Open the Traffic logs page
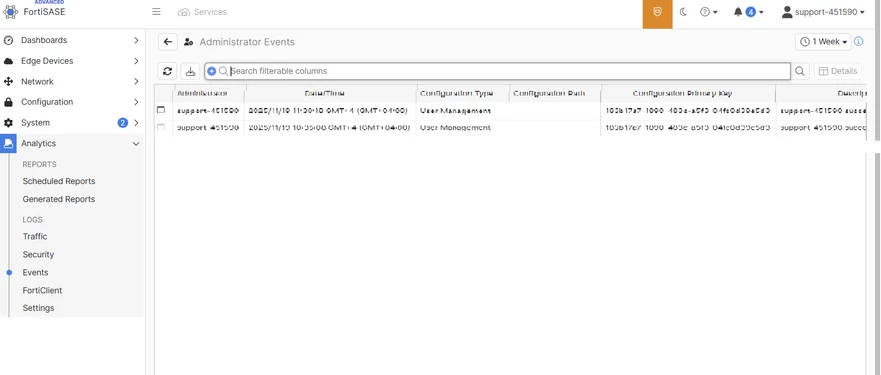The height and width of the screenshot is (375, 881). [x=35, y=237]
